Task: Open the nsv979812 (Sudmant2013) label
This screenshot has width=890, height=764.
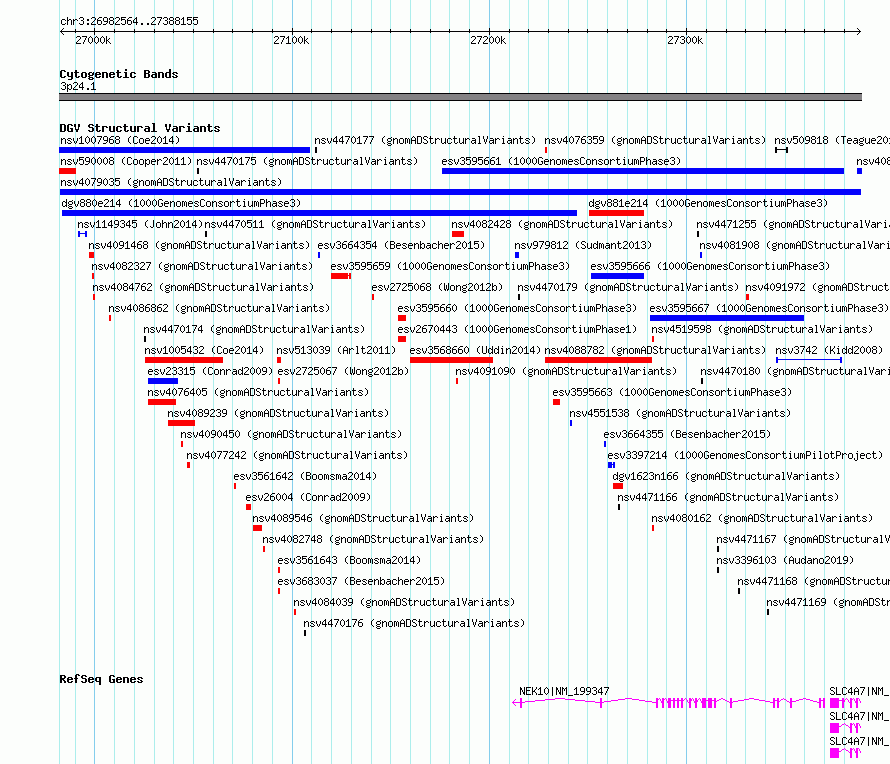Action: coord(583,245)
